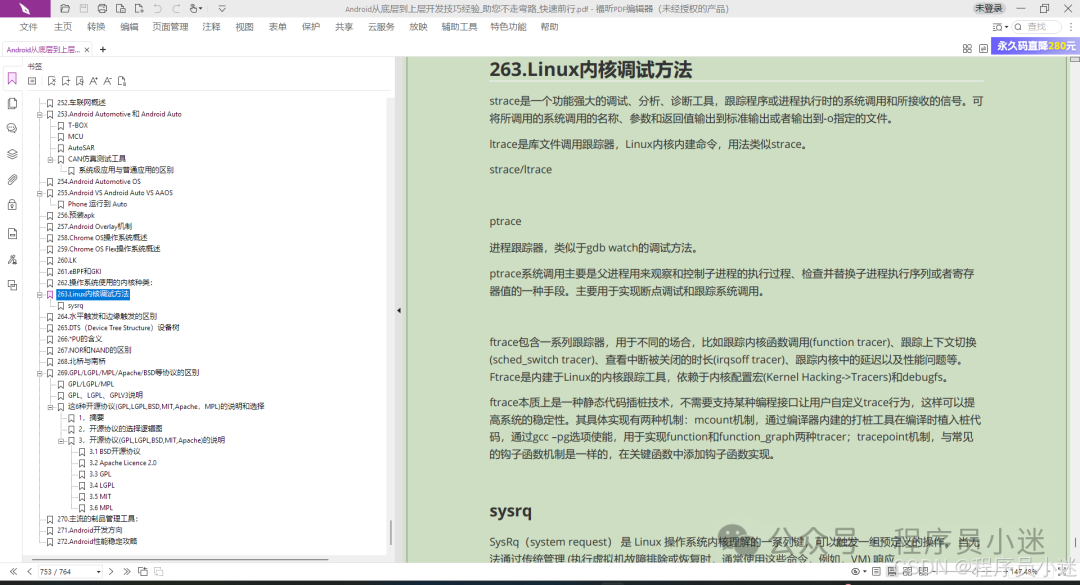The width and height of the screenshot is (1080, 585).
Task: Collapse the 这6种开源协议 bookmark node
Action: pyautogui.click(x=50, y=407)
